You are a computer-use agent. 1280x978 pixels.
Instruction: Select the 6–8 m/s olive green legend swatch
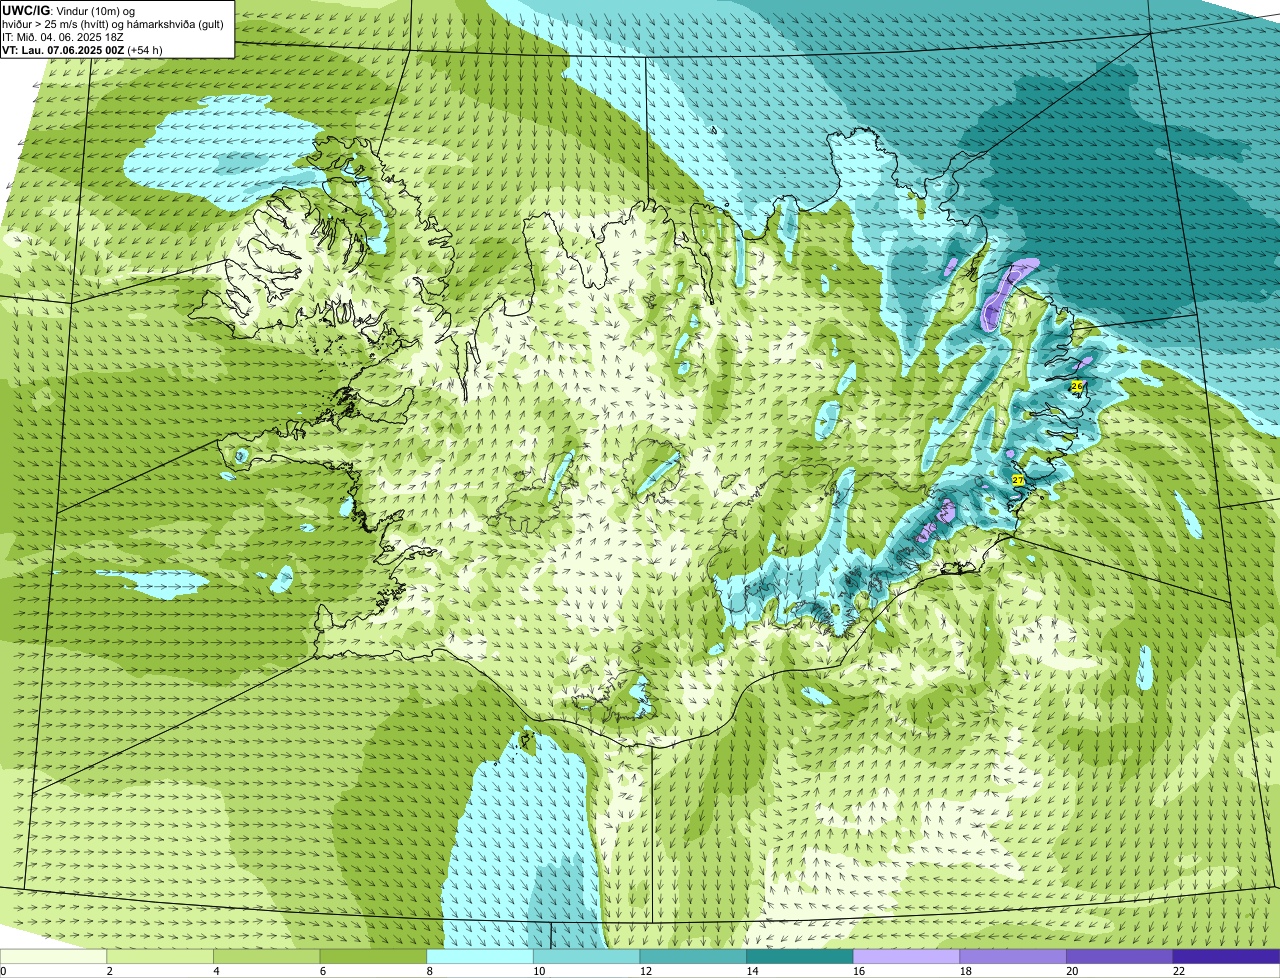pos(373,956)
